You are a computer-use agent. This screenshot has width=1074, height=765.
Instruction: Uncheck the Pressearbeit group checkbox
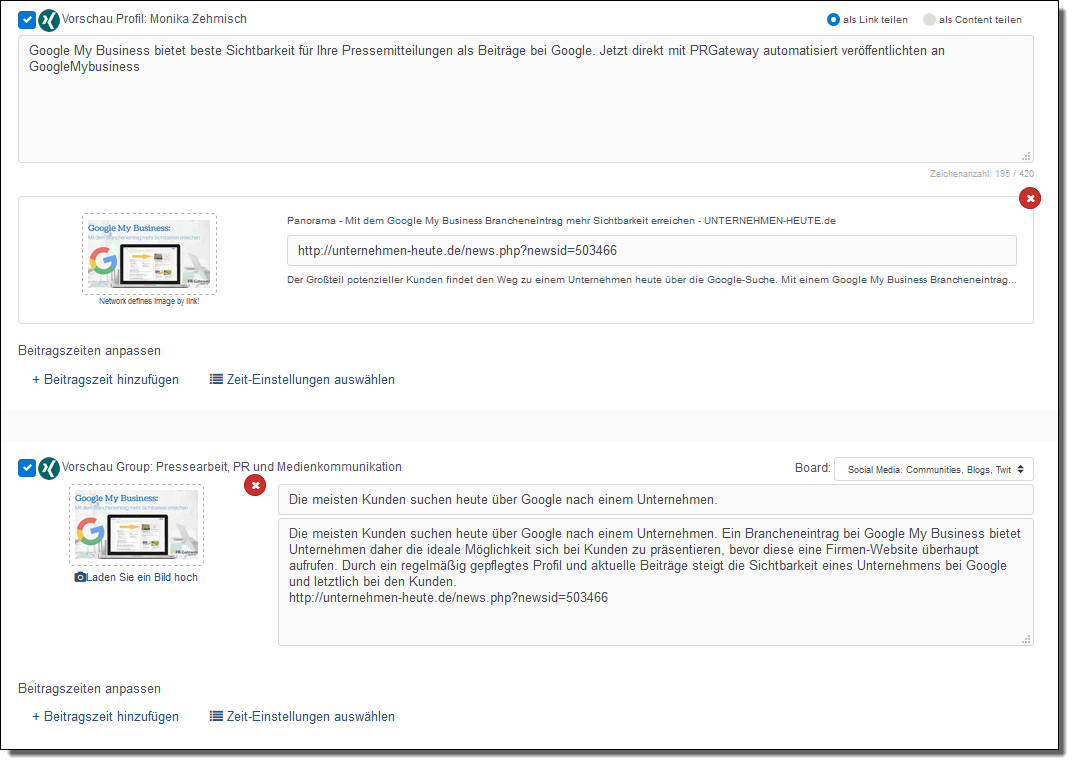pos(27,468)
